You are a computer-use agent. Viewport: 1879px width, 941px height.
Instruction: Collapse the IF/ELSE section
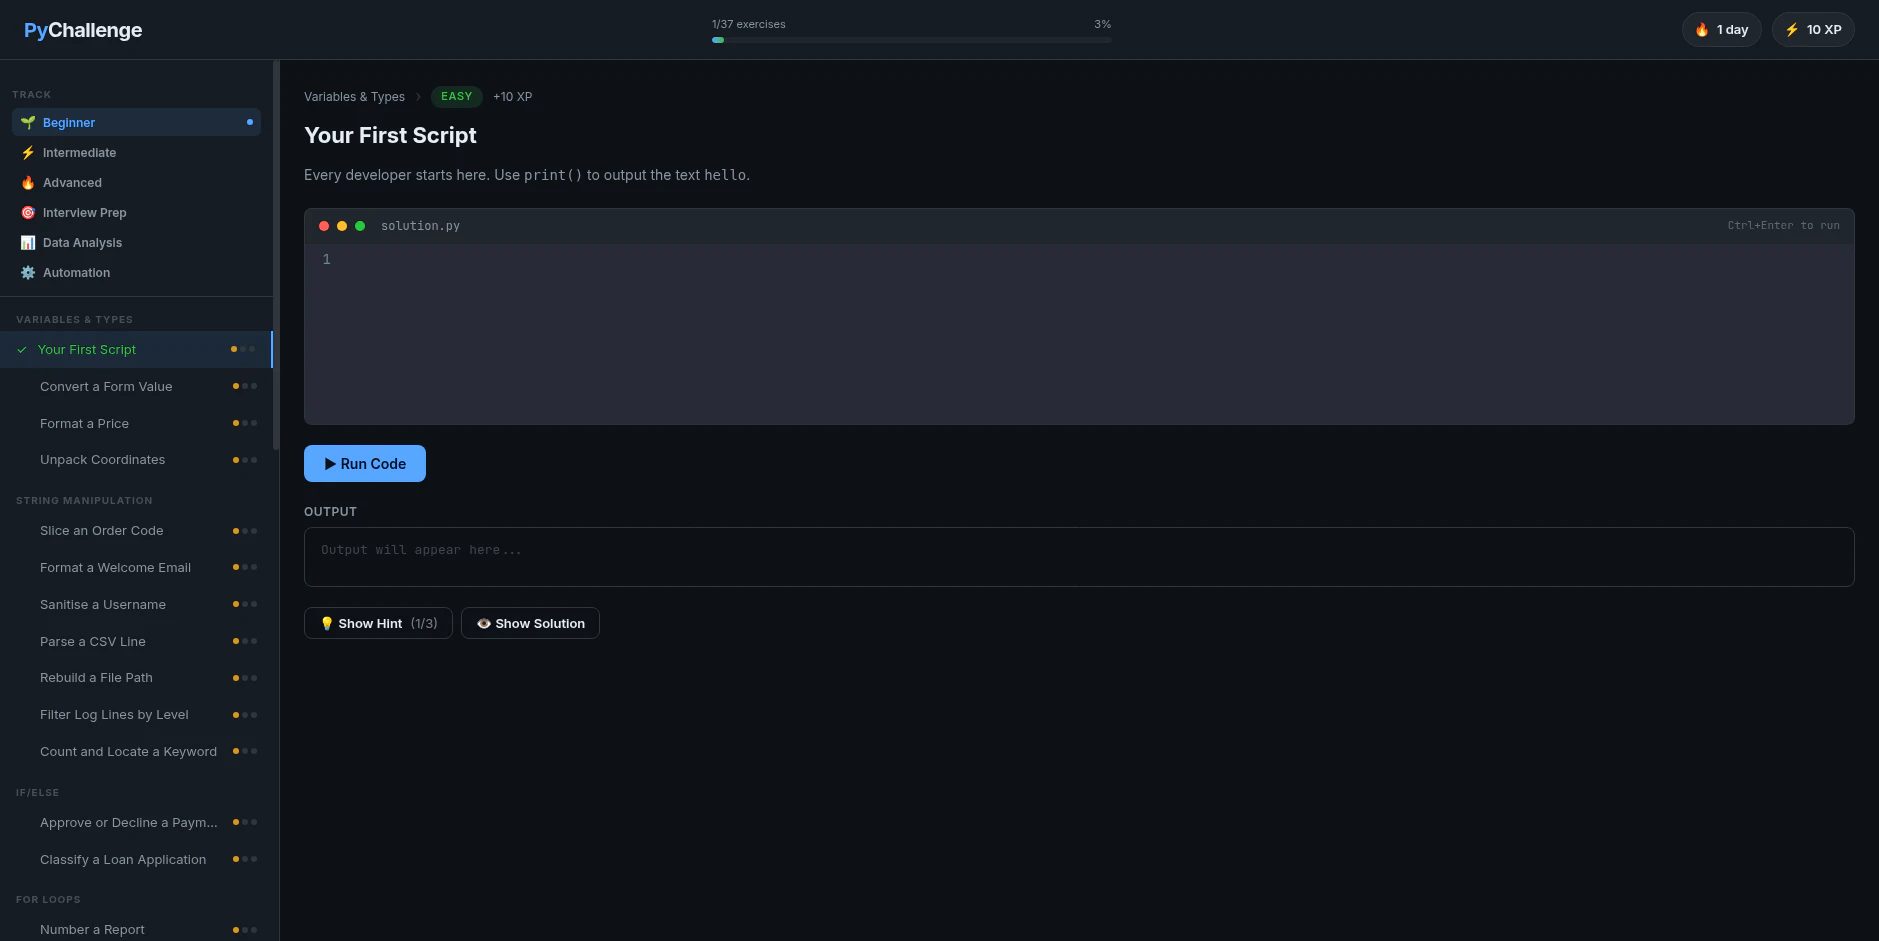tap(37, 792)
